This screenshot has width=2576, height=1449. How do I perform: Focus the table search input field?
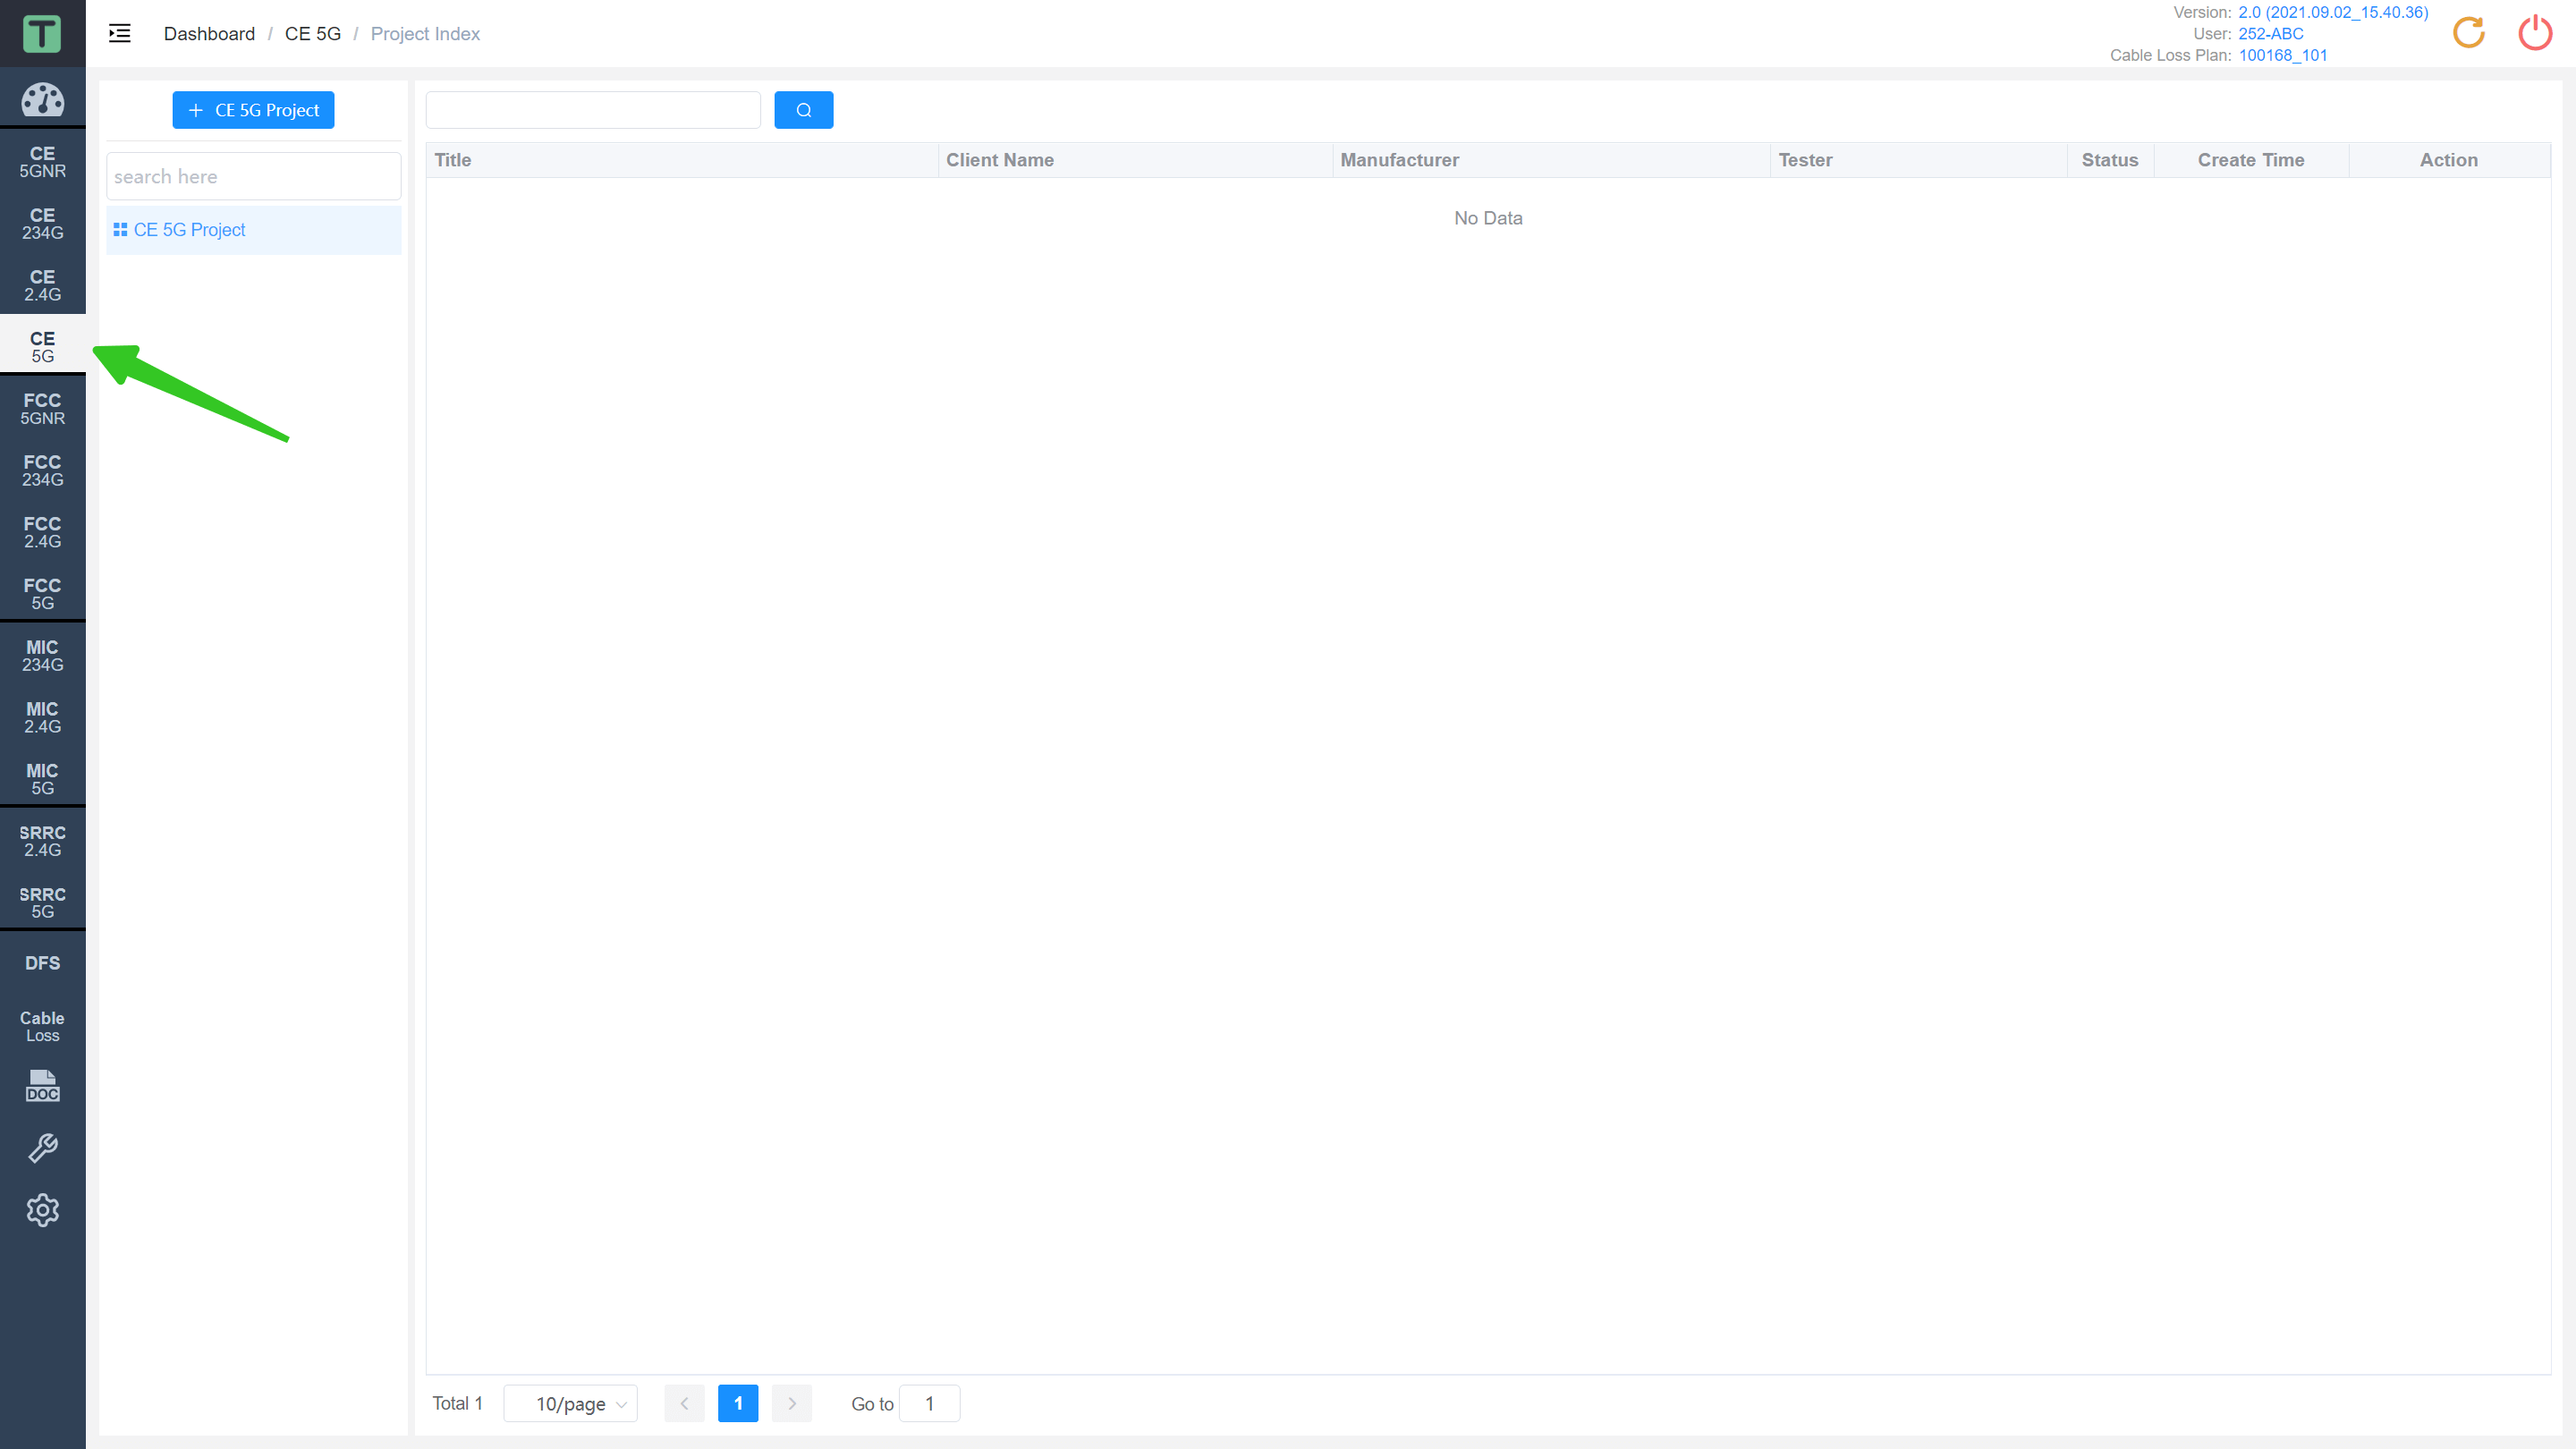(x=593, y=110)
